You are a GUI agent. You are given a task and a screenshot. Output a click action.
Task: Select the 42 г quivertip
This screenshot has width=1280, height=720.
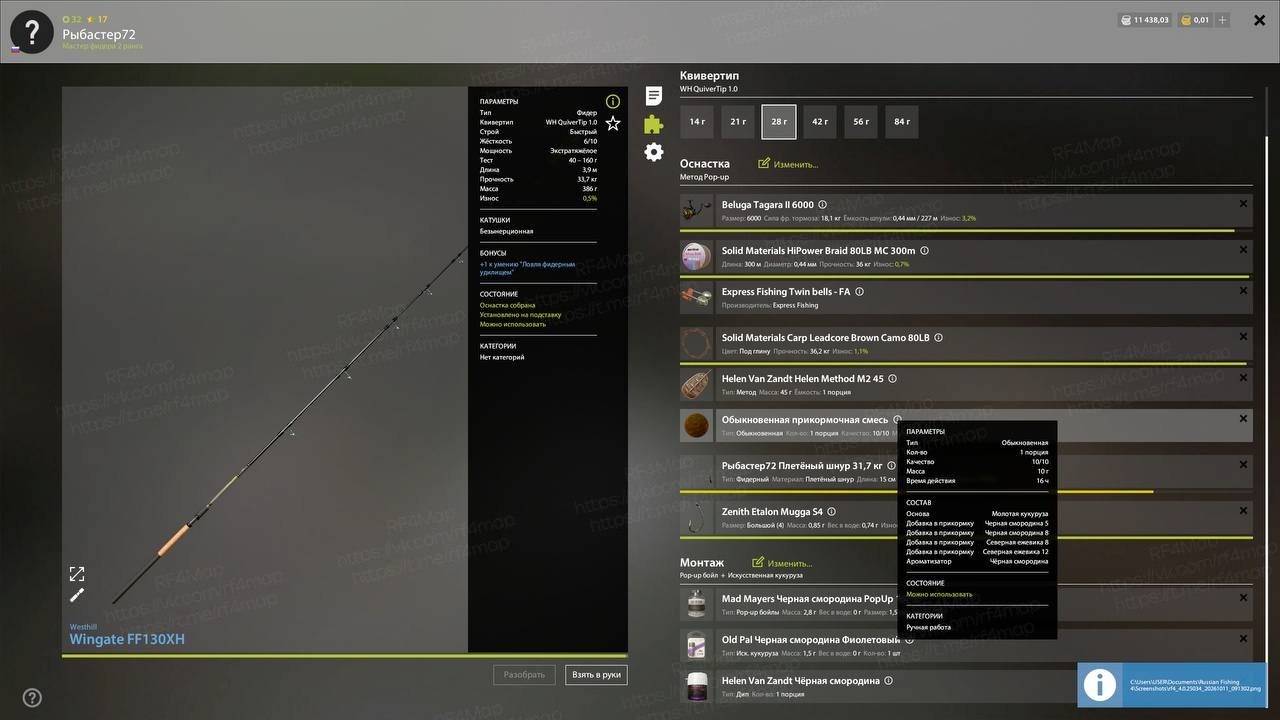(x=820, y=122)
